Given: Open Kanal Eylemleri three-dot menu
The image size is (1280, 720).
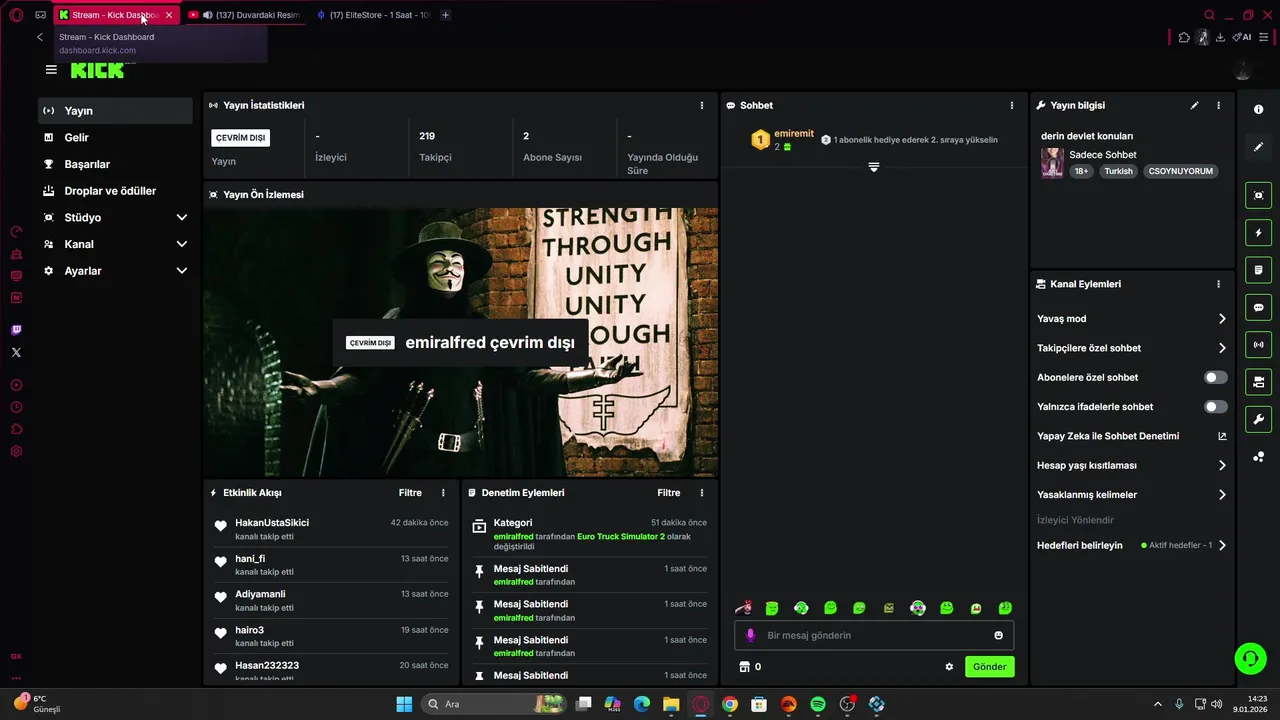Looking at the screenshot, I should tap(1218, 284).
